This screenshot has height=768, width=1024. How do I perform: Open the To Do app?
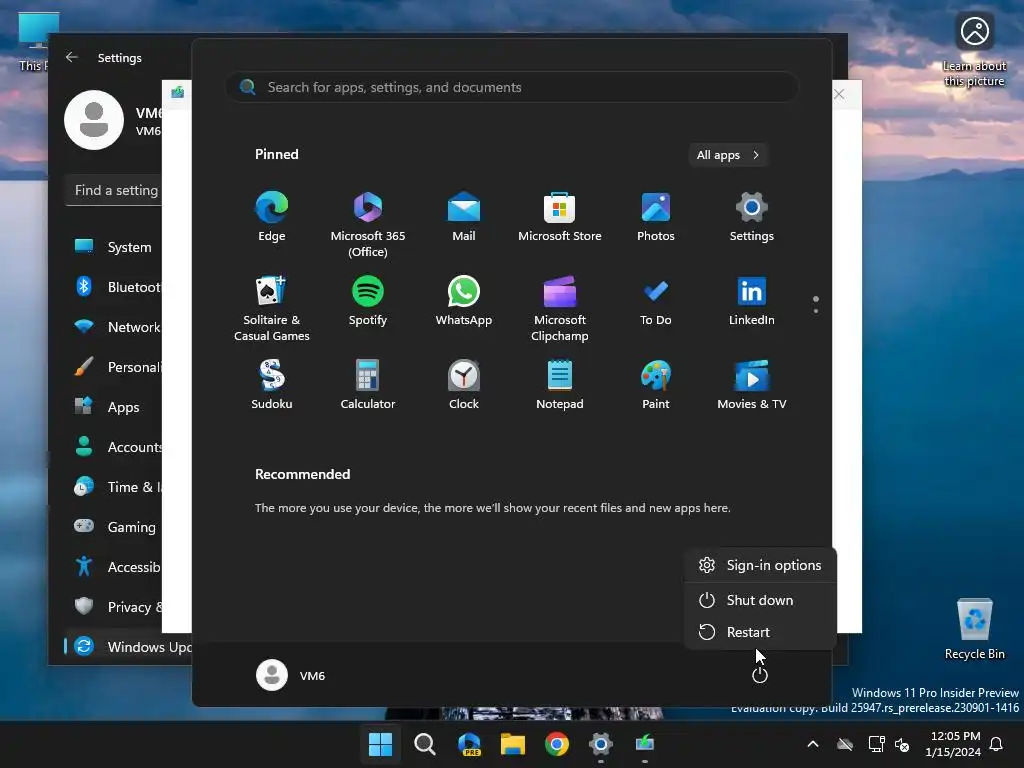tap(656, 302)
